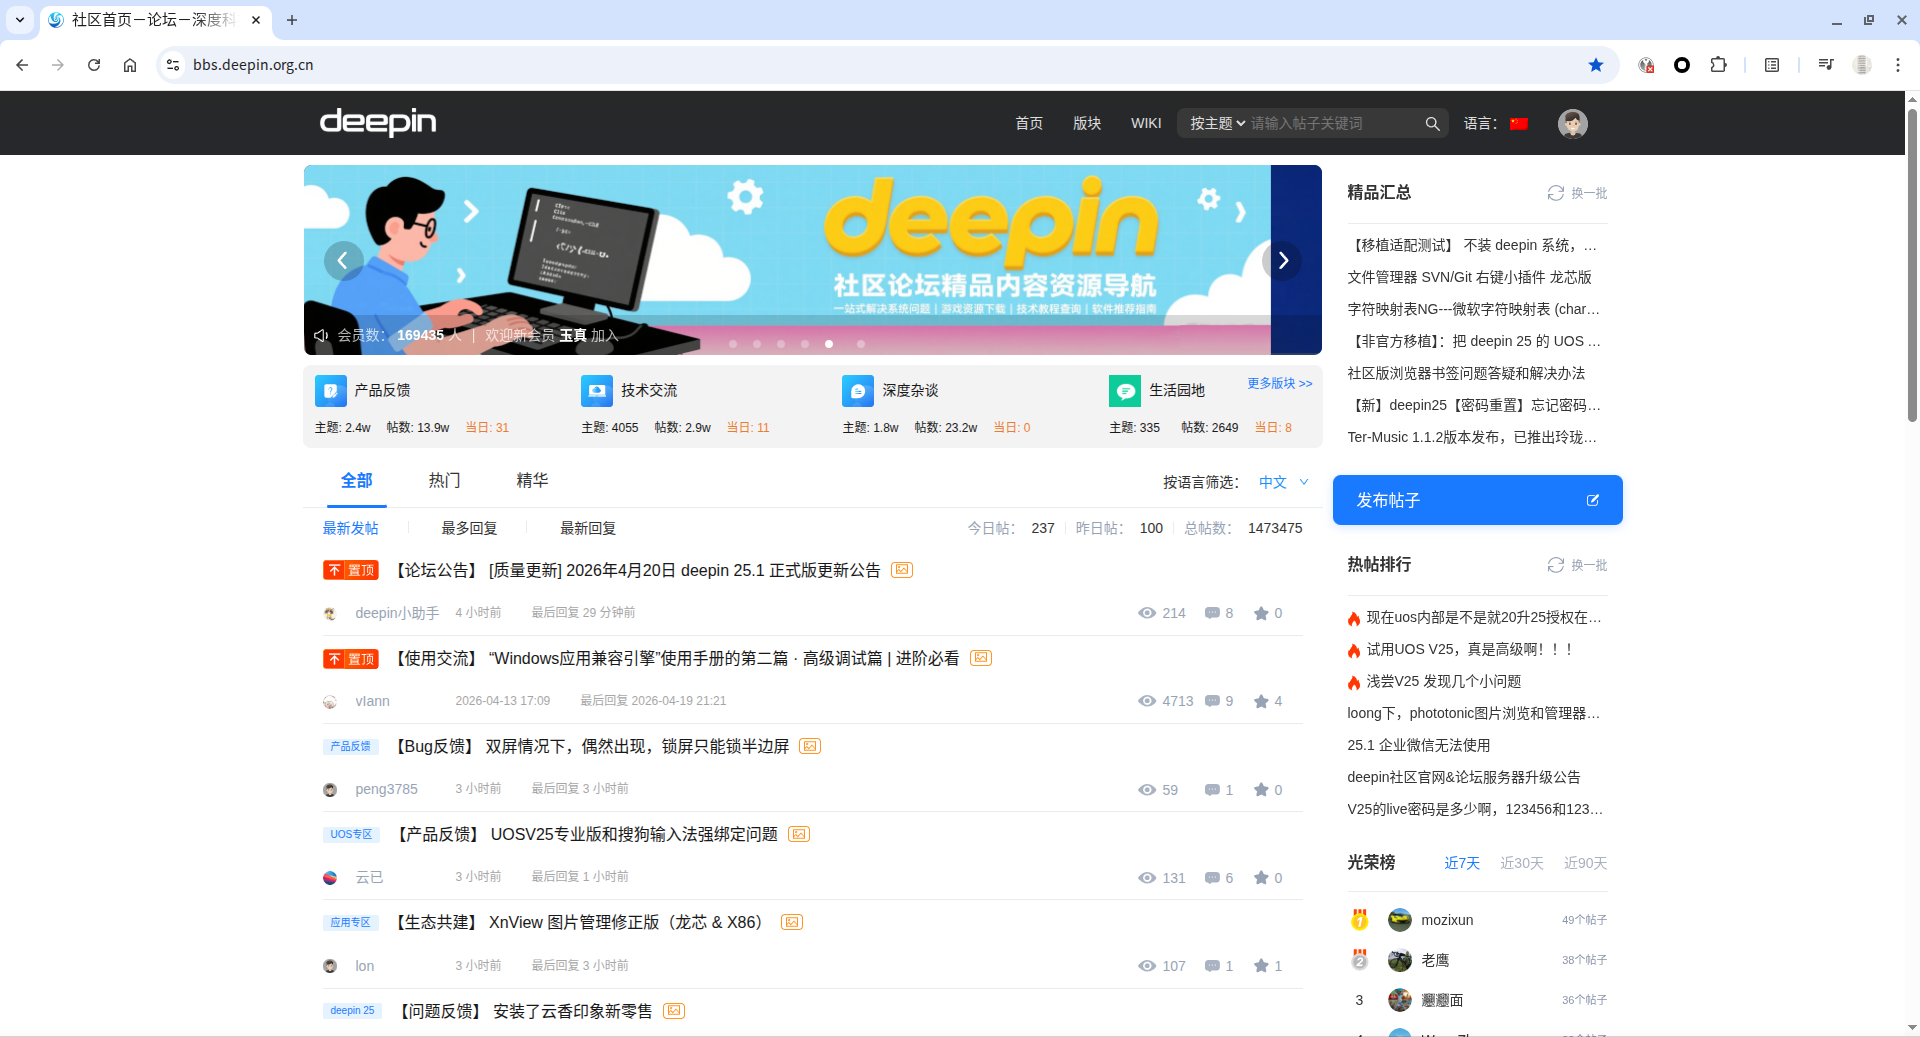Switch sorting to 最多回复
This screenshot has height=1037, width=1920.
(468, 528)
